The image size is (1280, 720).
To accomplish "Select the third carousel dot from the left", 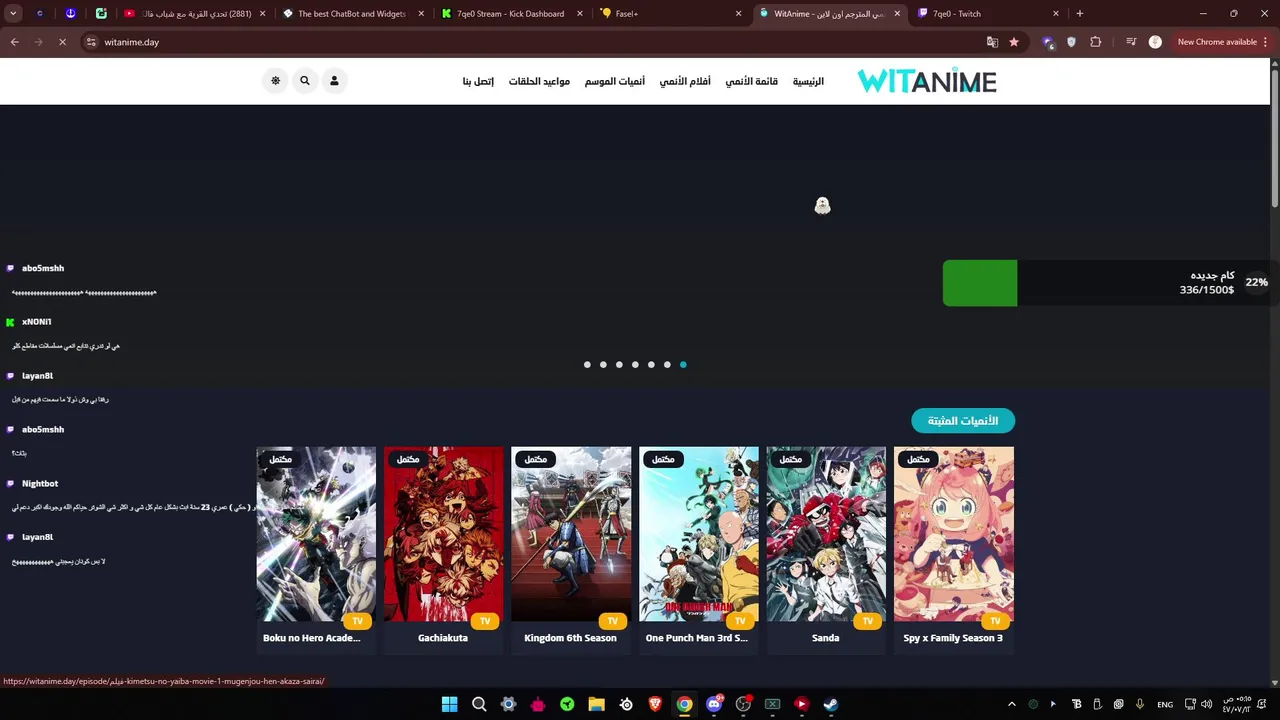I will (619, 365).
